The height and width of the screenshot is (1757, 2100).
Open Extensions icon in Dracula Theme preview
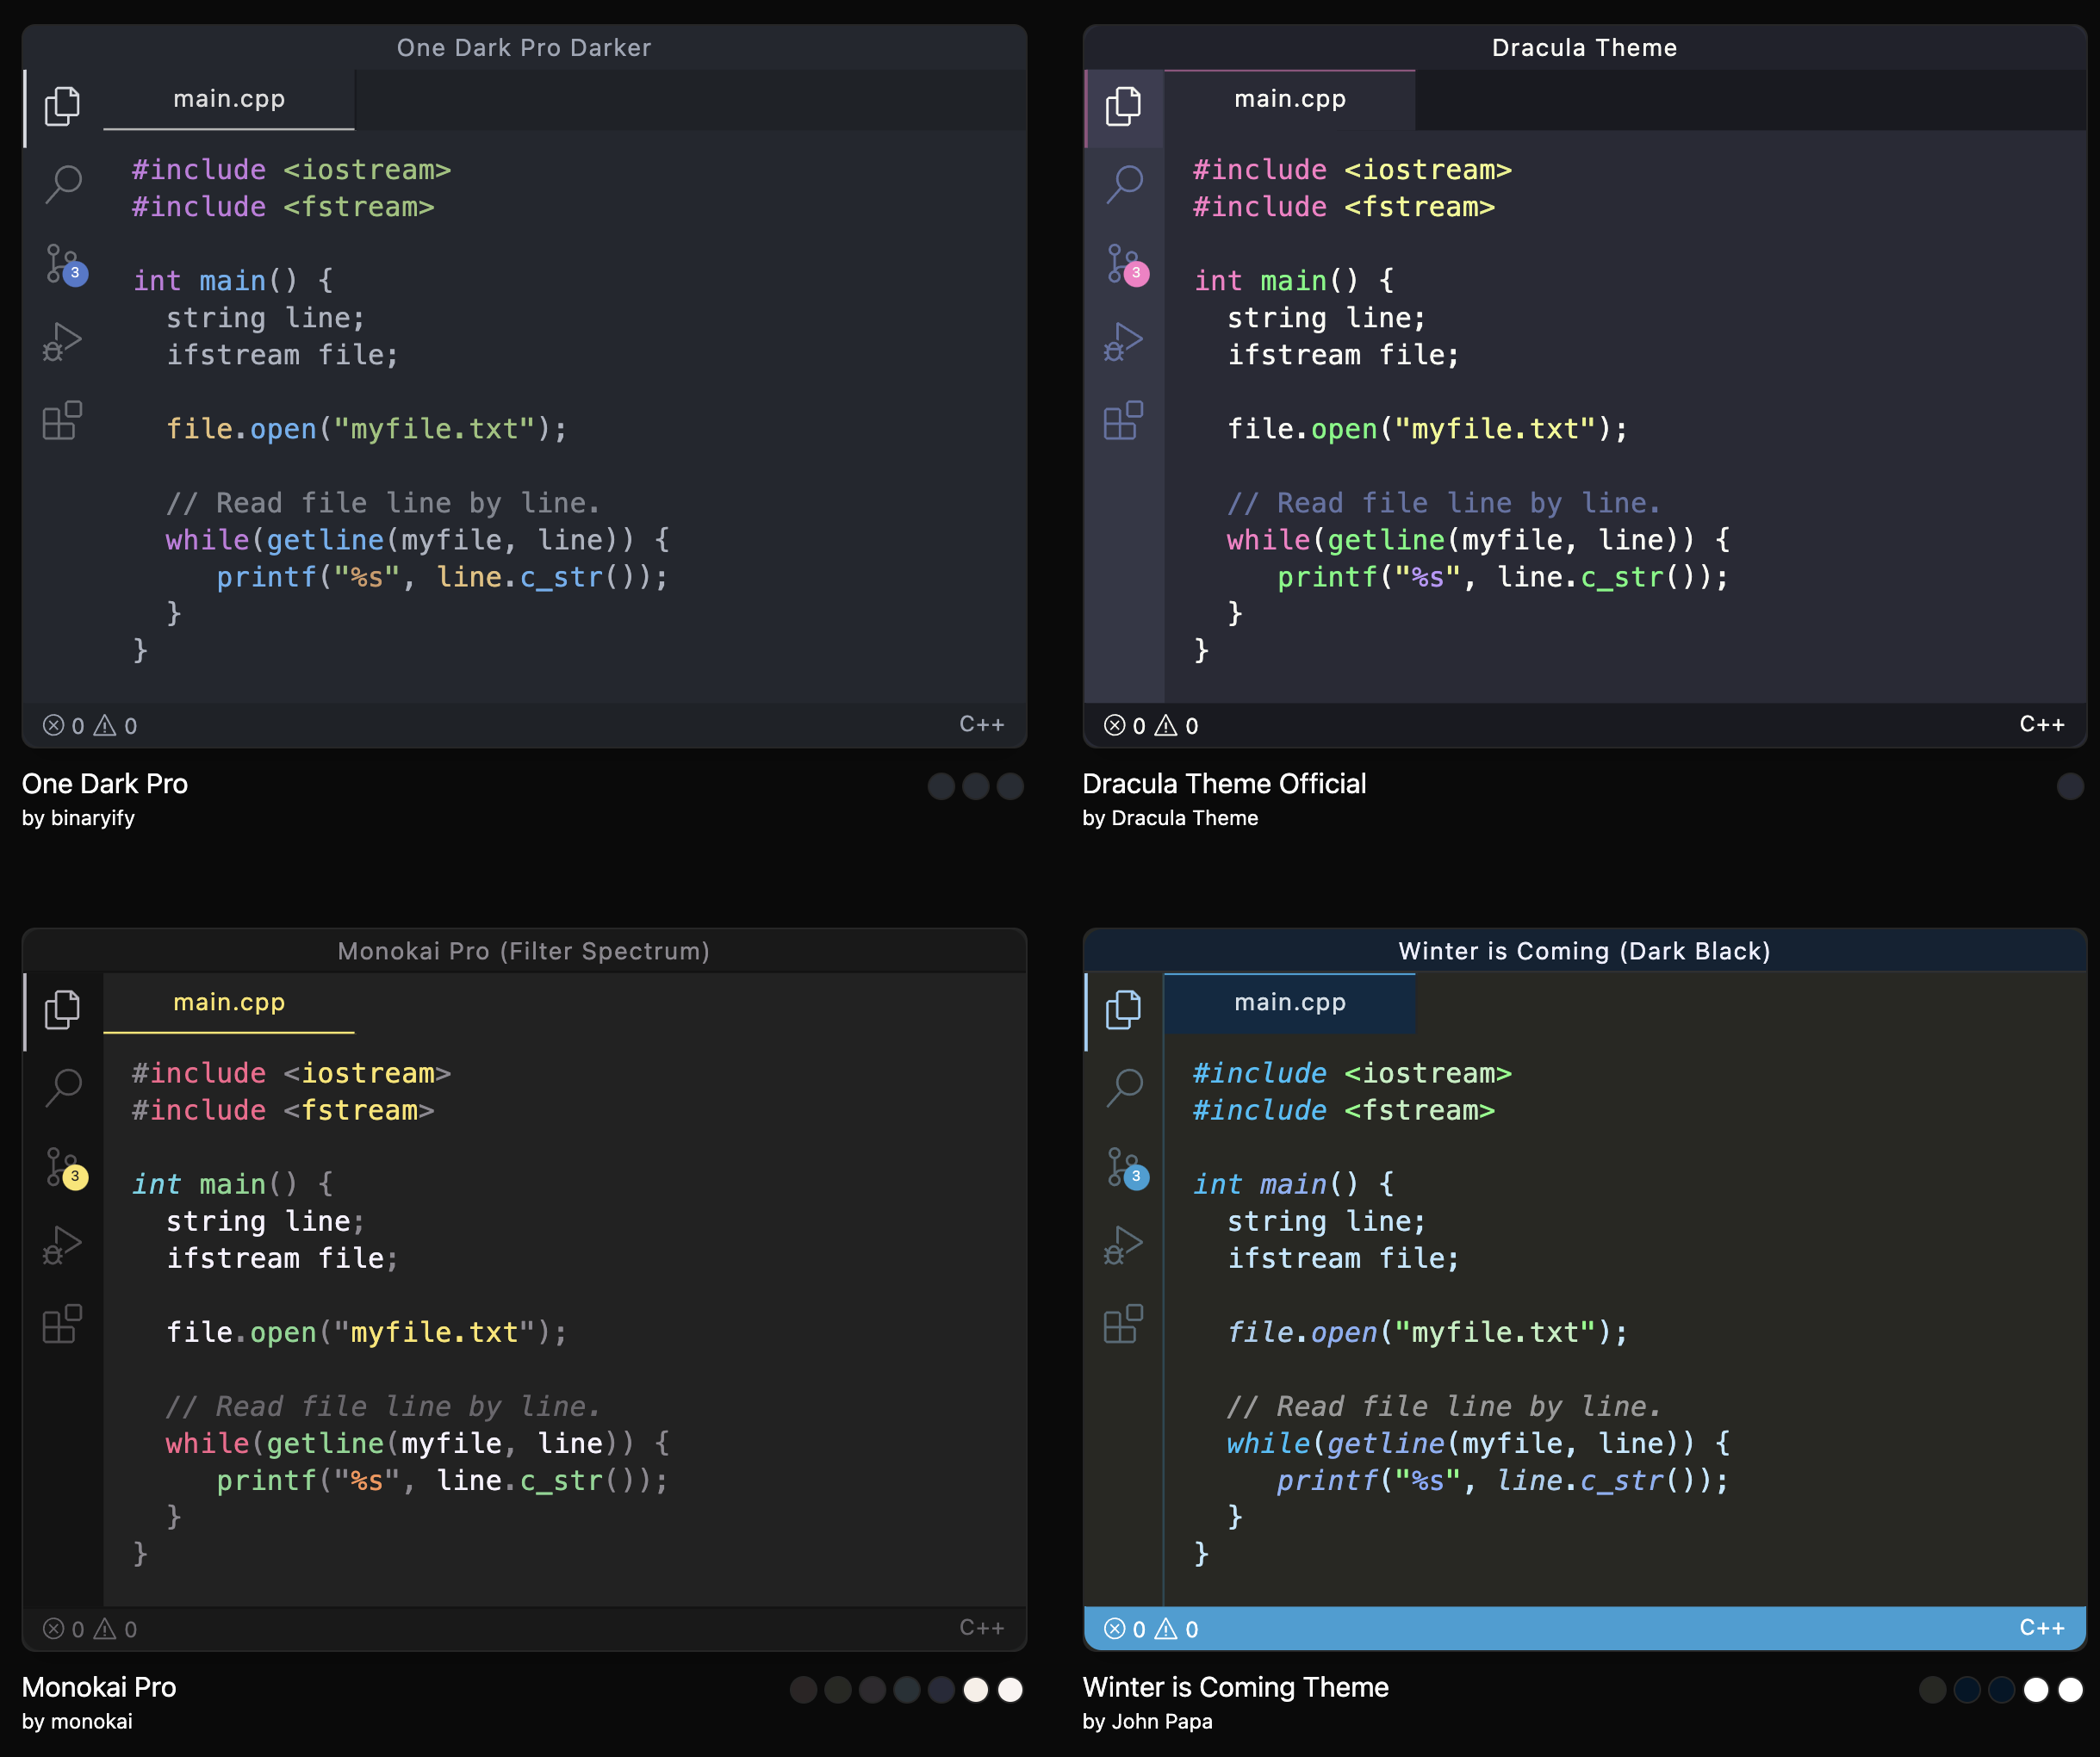tap(1123, 420)
